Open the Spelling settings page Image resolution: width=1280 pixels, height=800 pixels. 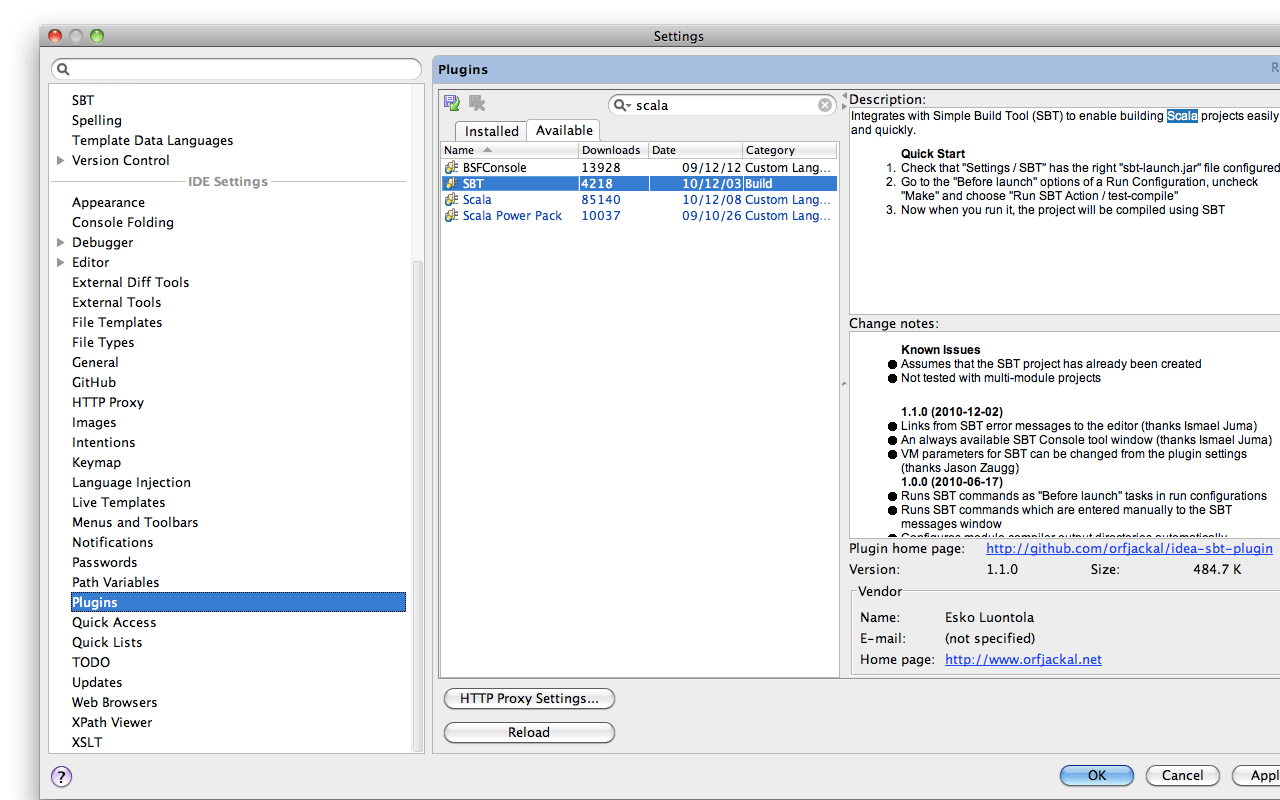(x=97, y=120)
